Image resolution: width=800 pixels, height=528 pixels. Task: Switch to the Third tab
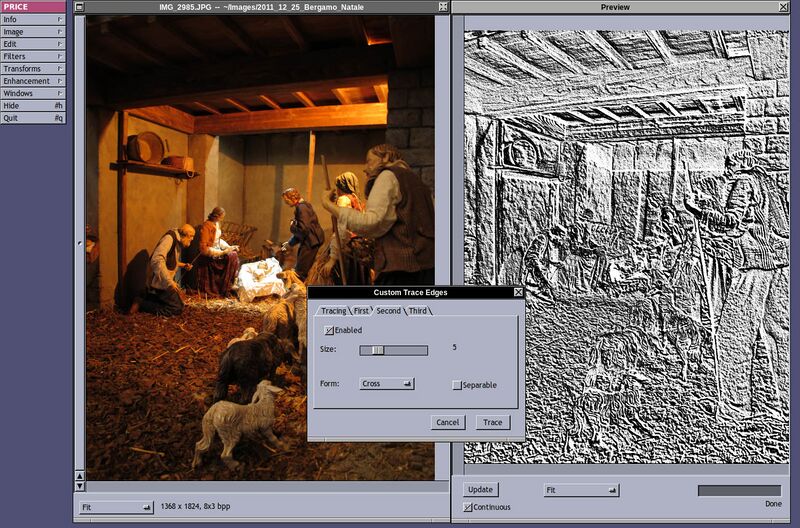click(x=418, y=311)
